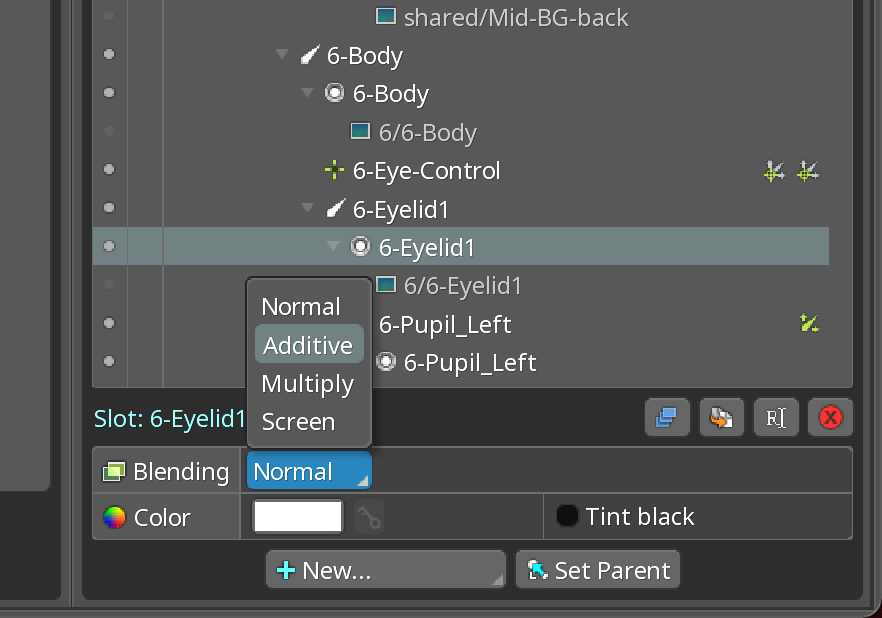Click the red Delete icon in the slot toolbar
The height and width of the screenshot is (618, 882).
tap(830, 417)
